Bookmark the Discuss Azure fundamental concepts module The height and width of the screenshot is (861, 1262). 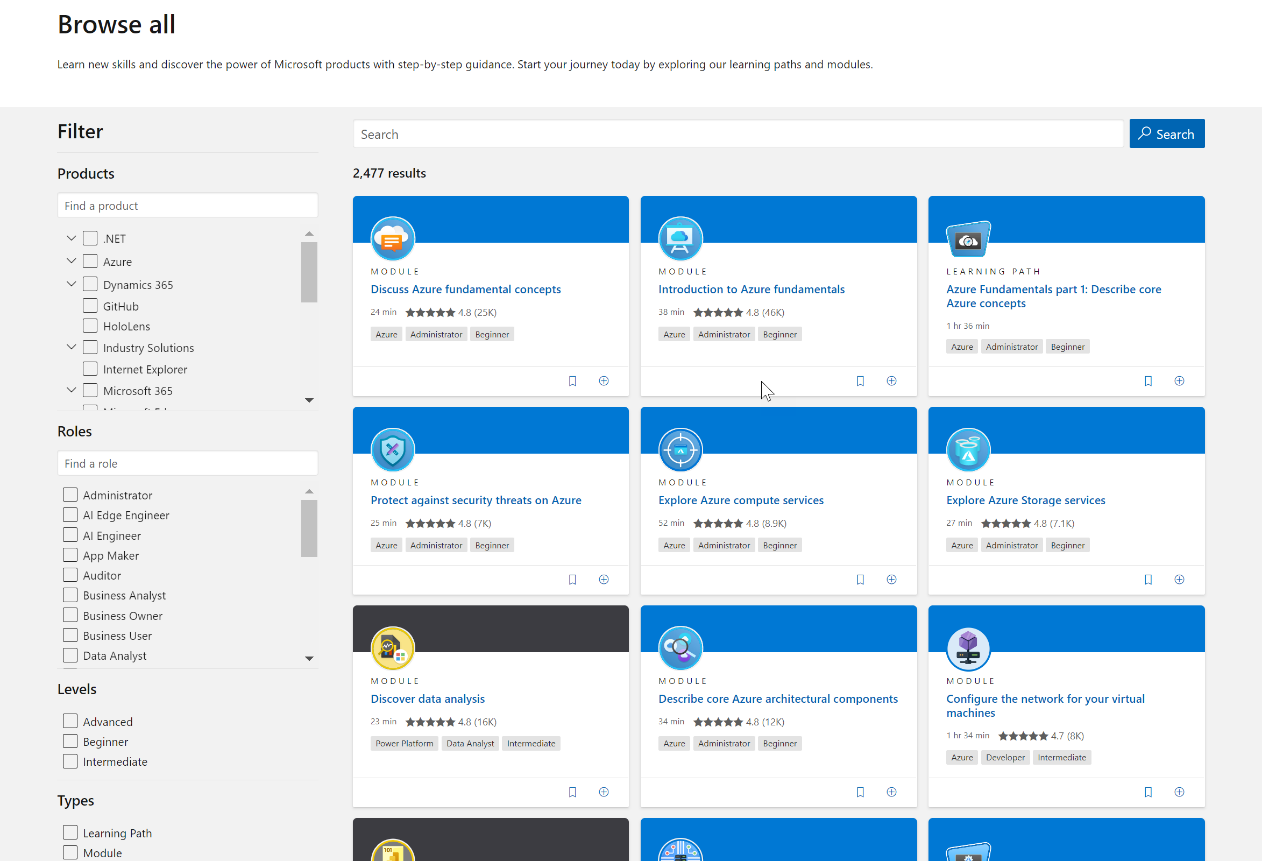pos(573,381)
